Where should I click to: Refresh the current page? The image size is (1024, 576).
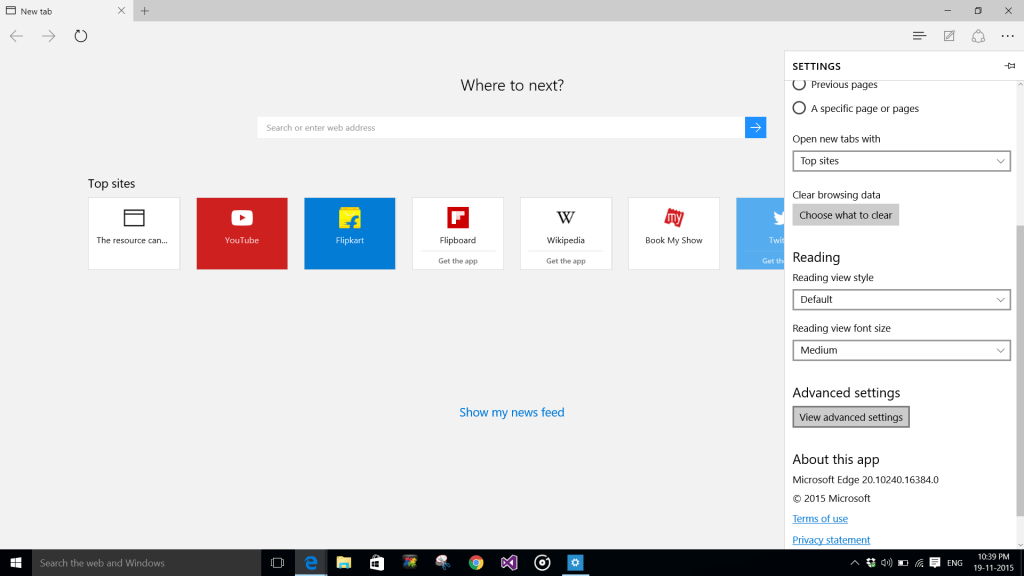[x=80, y=36]
